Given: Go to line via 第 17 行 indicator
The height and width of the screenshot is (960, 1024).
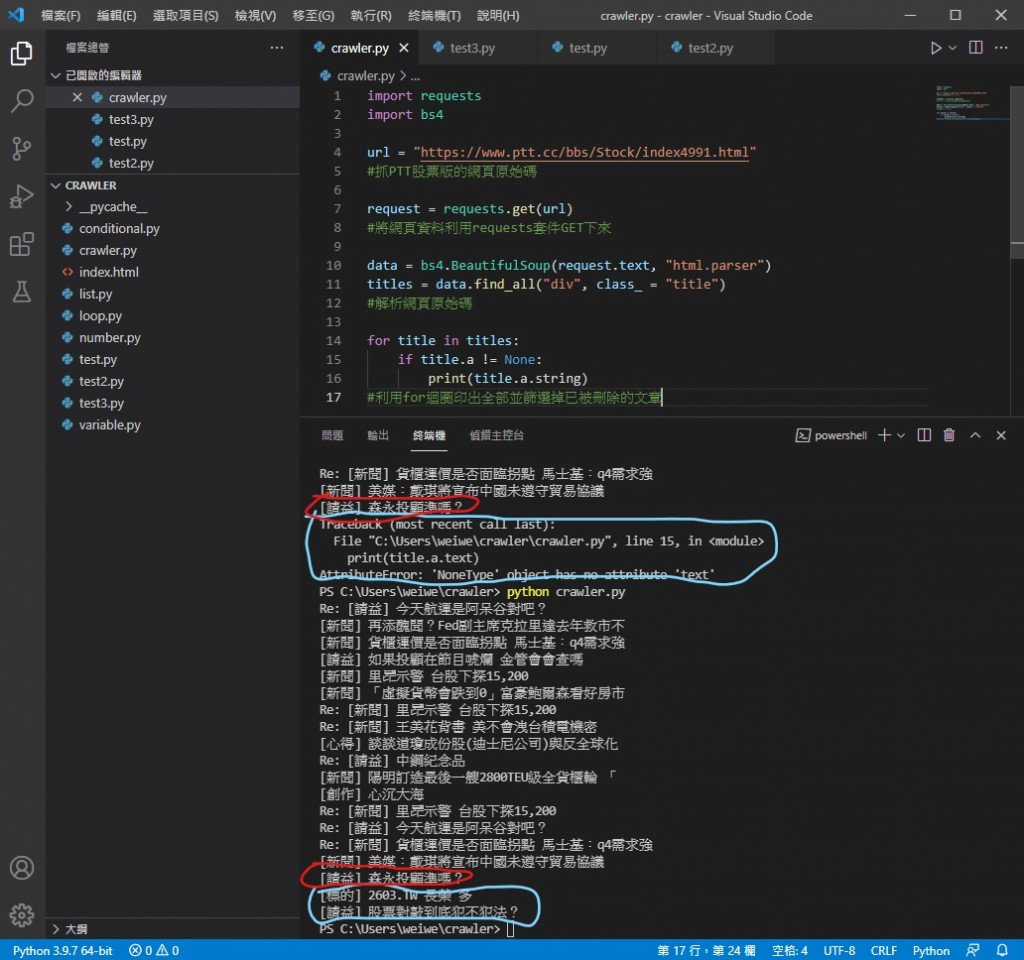Looking at the screenshot, I should pyautogui.click(x=706, y=950).
